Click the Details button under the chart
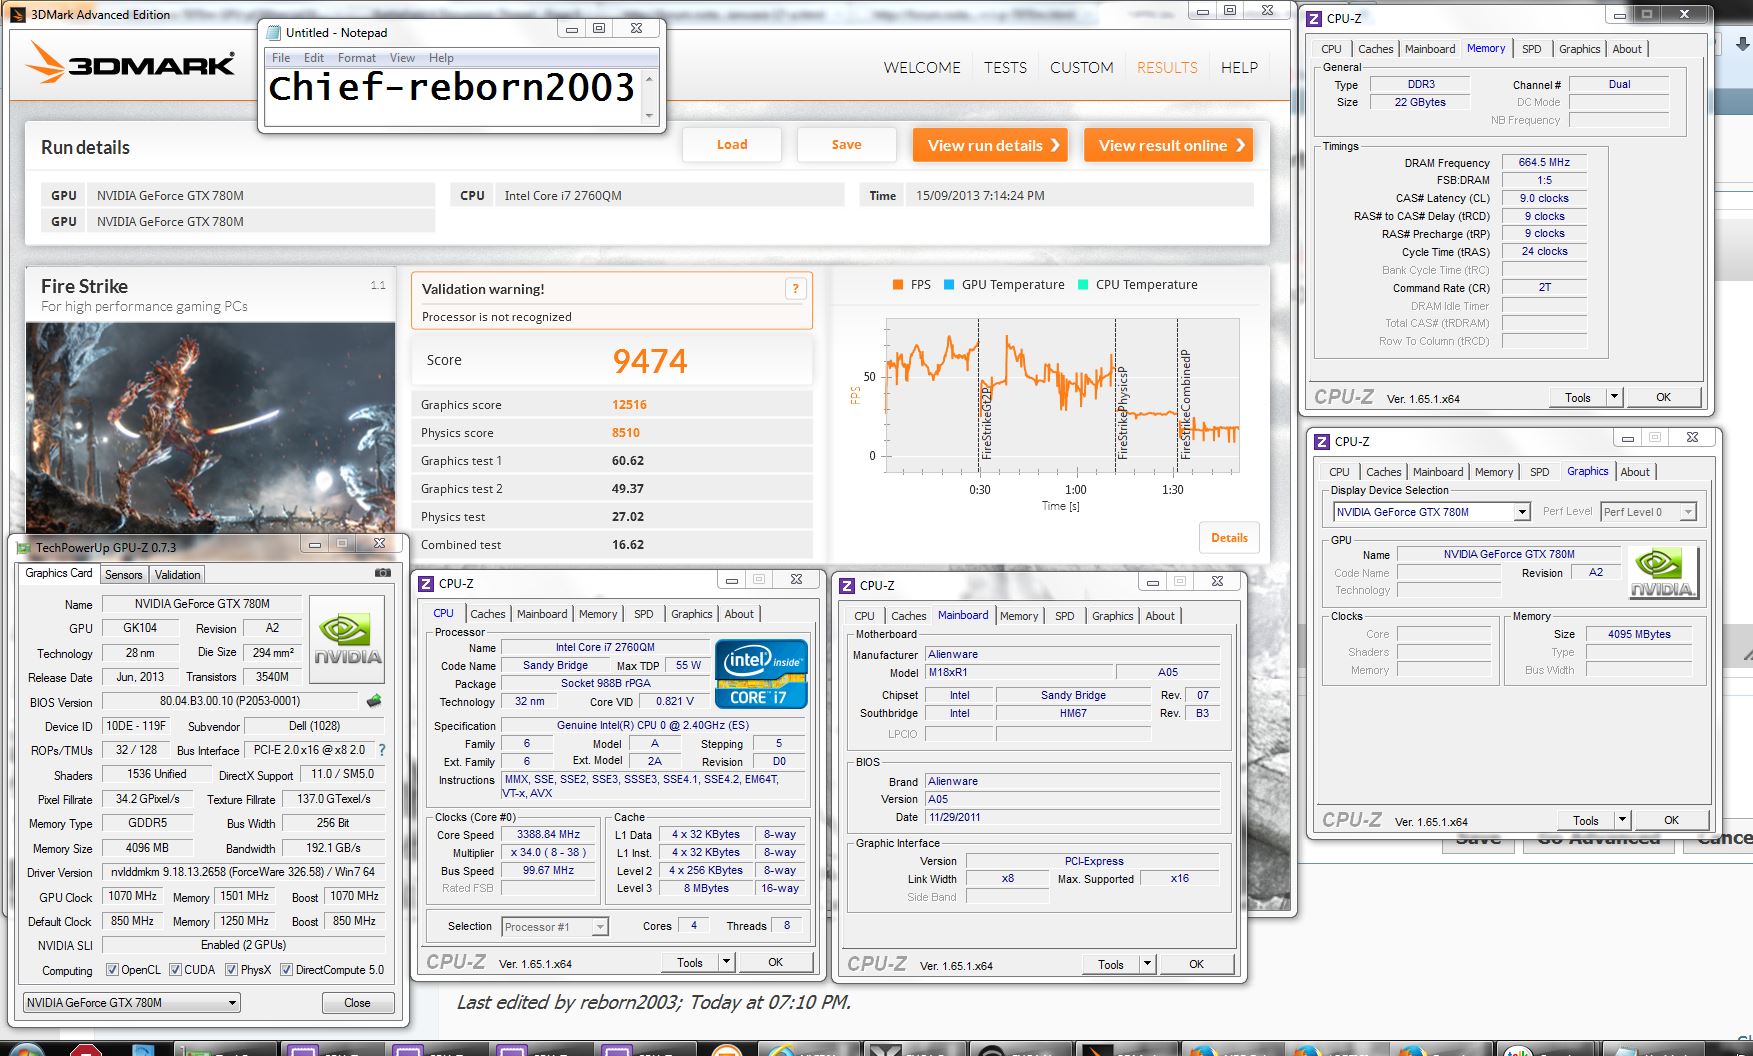Viewport: 1753px width, 1056px height. point(1229,538)
